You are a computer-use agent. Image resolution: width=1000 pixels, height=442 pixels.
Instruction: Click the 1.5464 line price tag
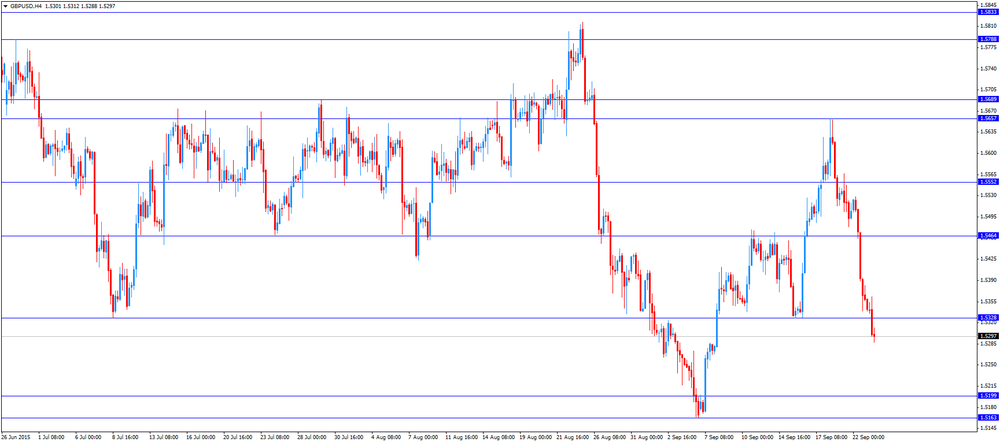click(987, 235)
